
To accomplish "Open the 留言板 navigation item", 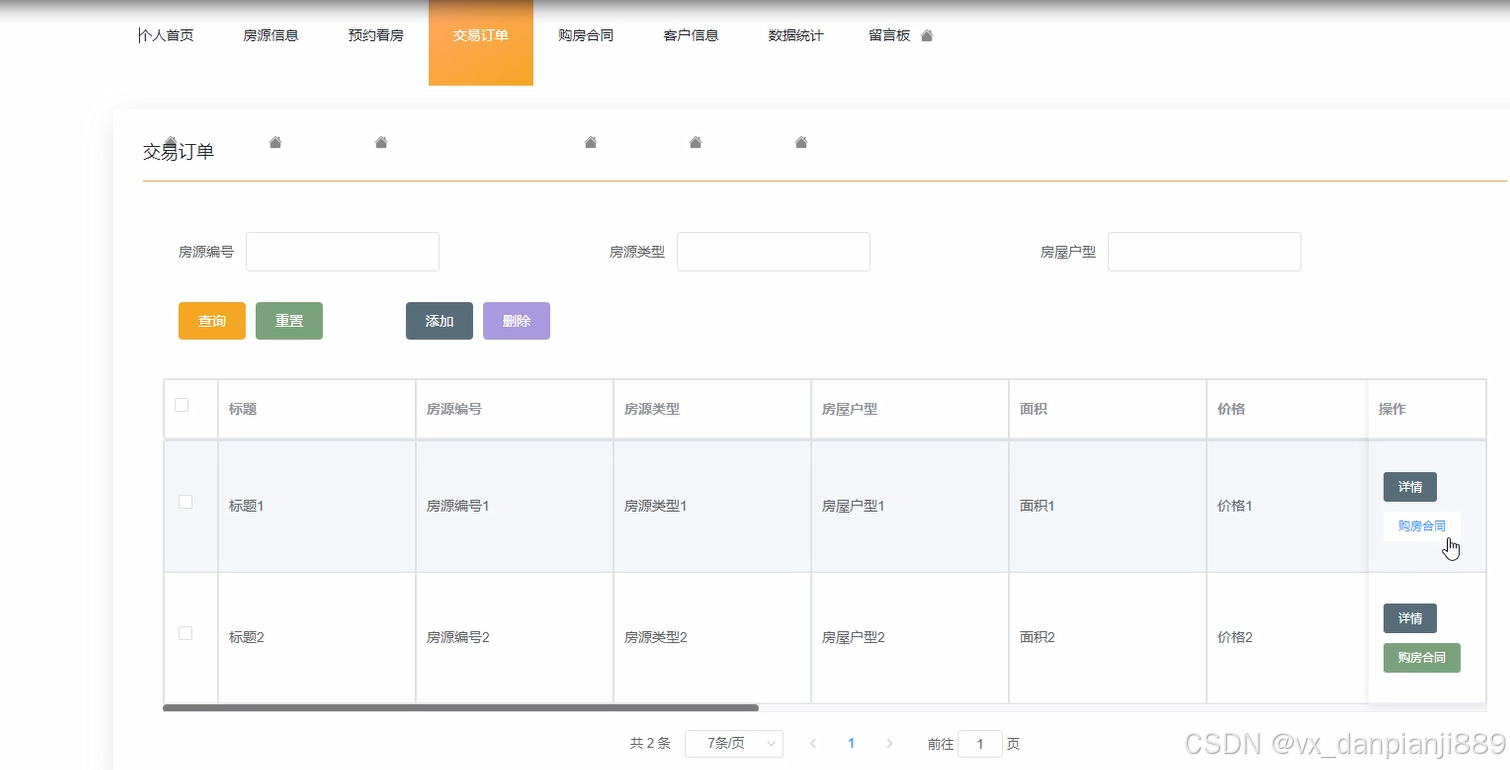I will pyautogui.click(x=889, y=36).
